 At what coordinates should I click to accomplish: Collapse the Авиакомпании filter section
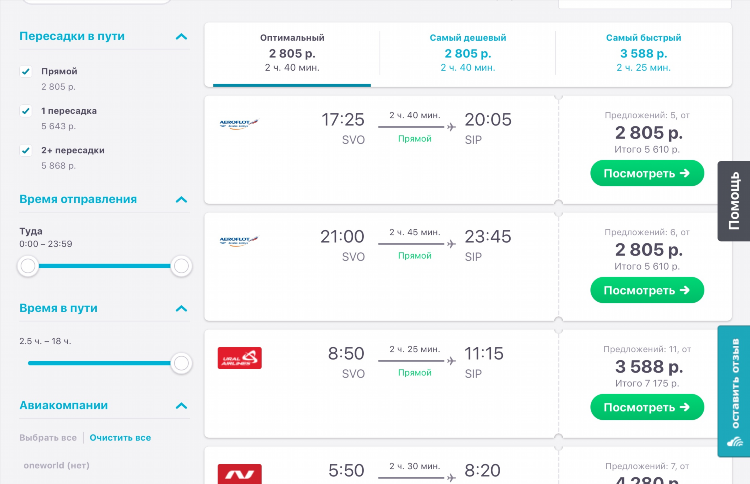click(181, 406)
